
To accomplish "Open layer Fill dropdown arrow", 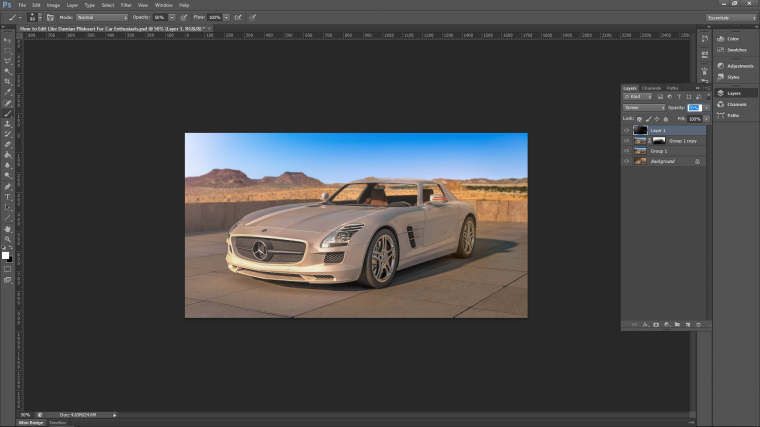I will [706, 119].
